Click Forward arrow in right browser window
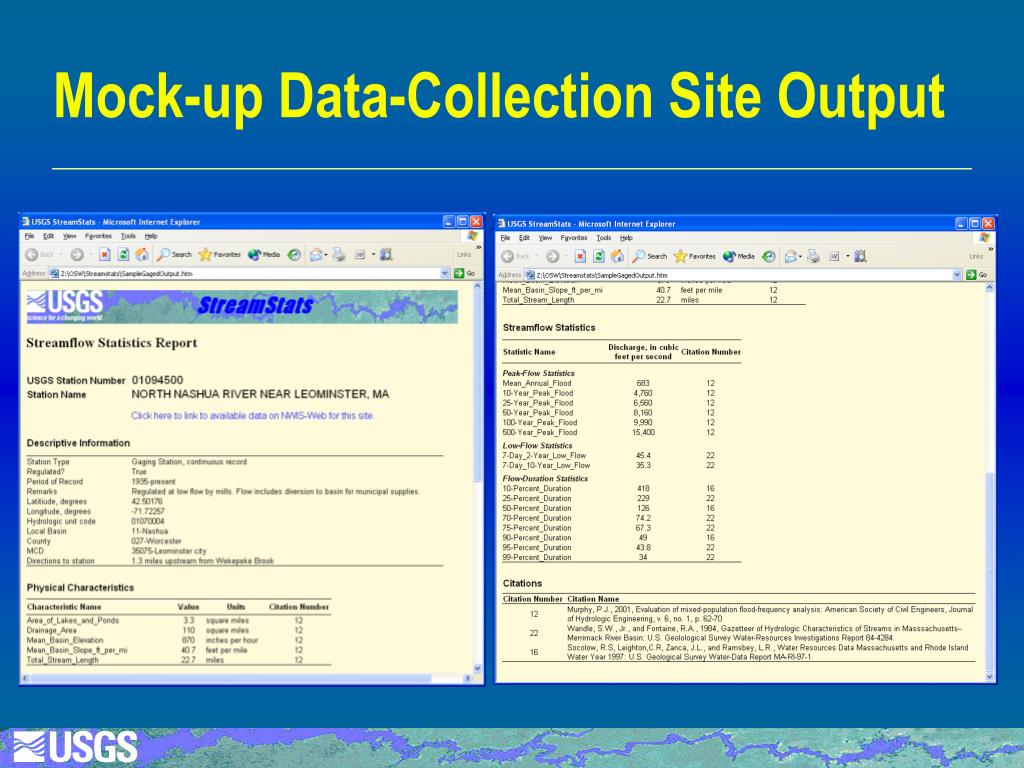Image resolution: width=1024 pixels, height=768 pixels. 552,257
